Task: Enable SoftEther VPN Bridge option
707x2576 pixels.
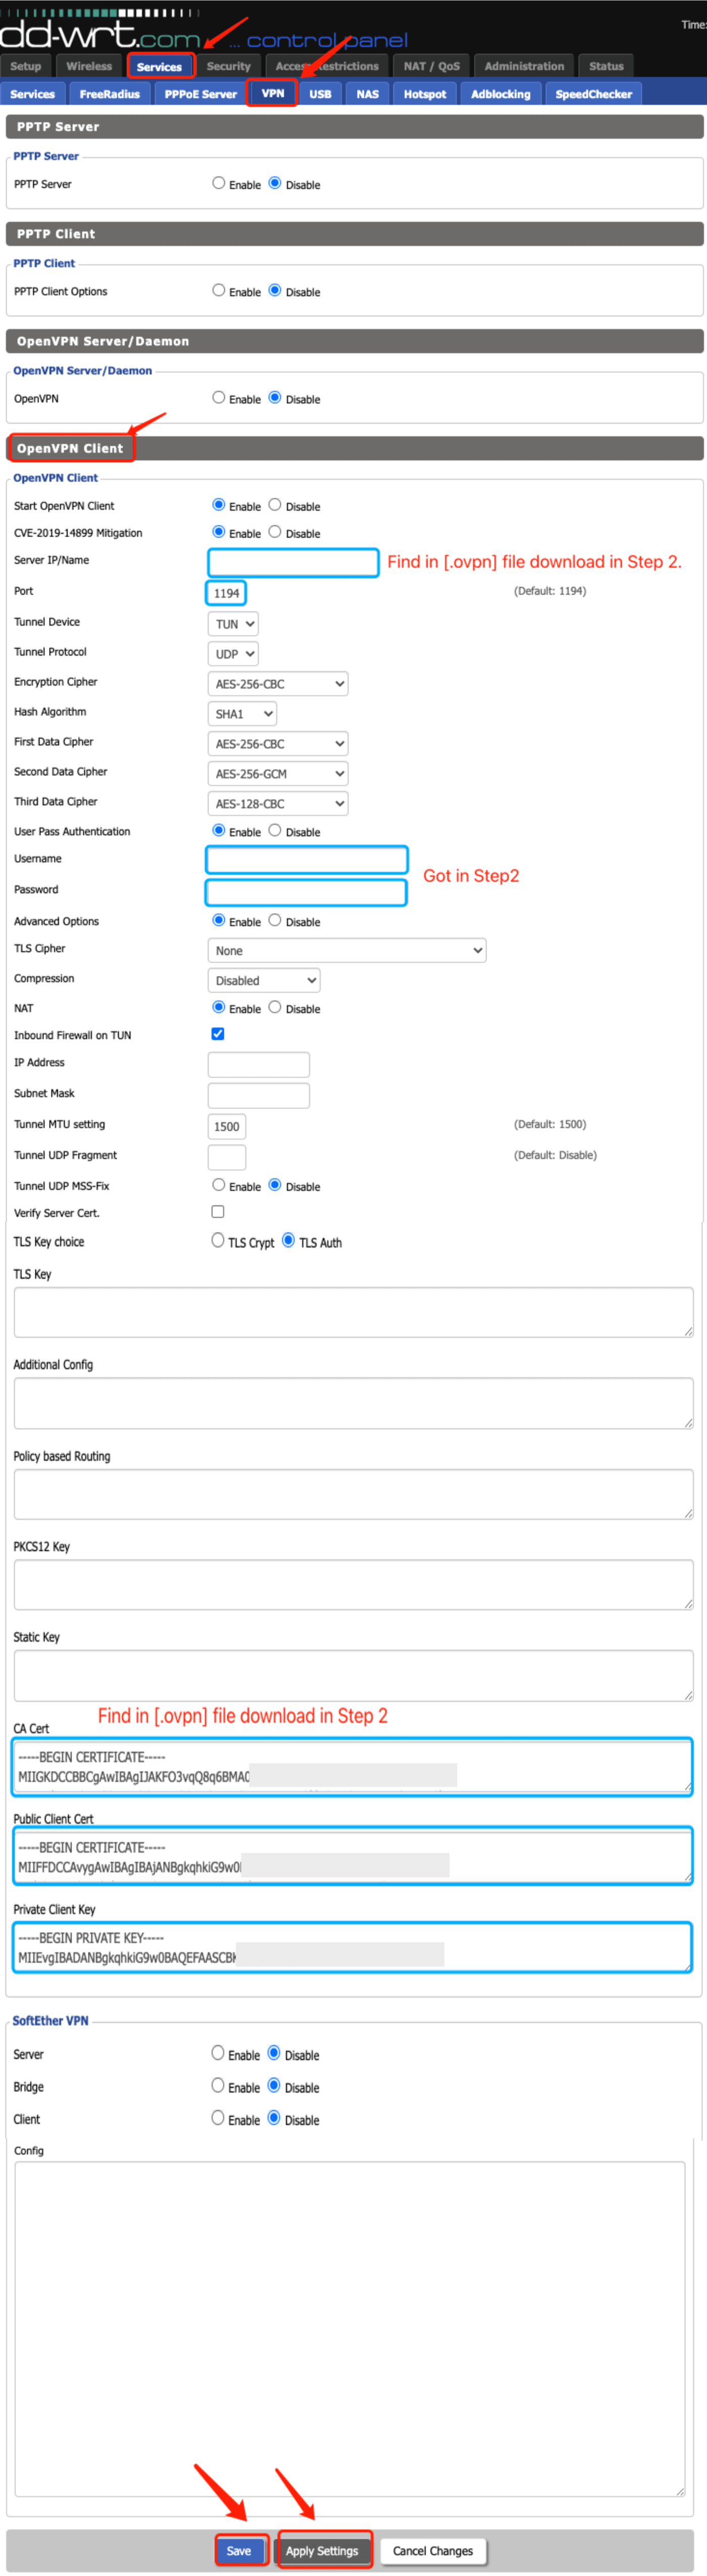Action: 217,2085
